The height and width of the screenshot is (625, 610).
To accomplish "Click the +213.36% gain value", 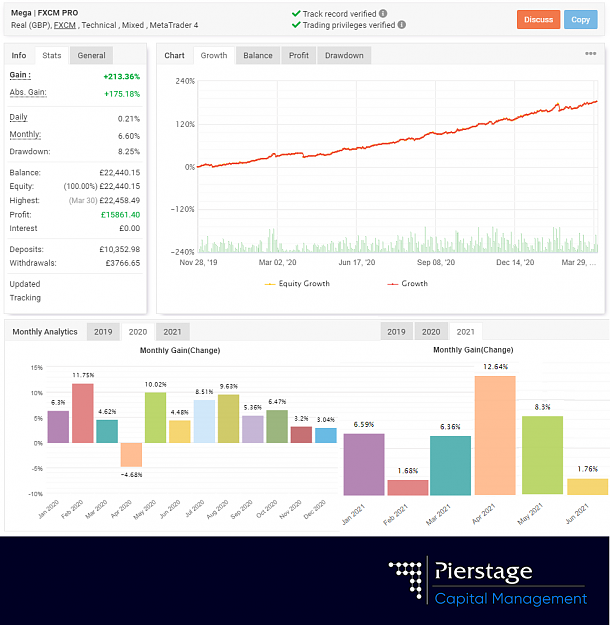I will click(122, 77).
